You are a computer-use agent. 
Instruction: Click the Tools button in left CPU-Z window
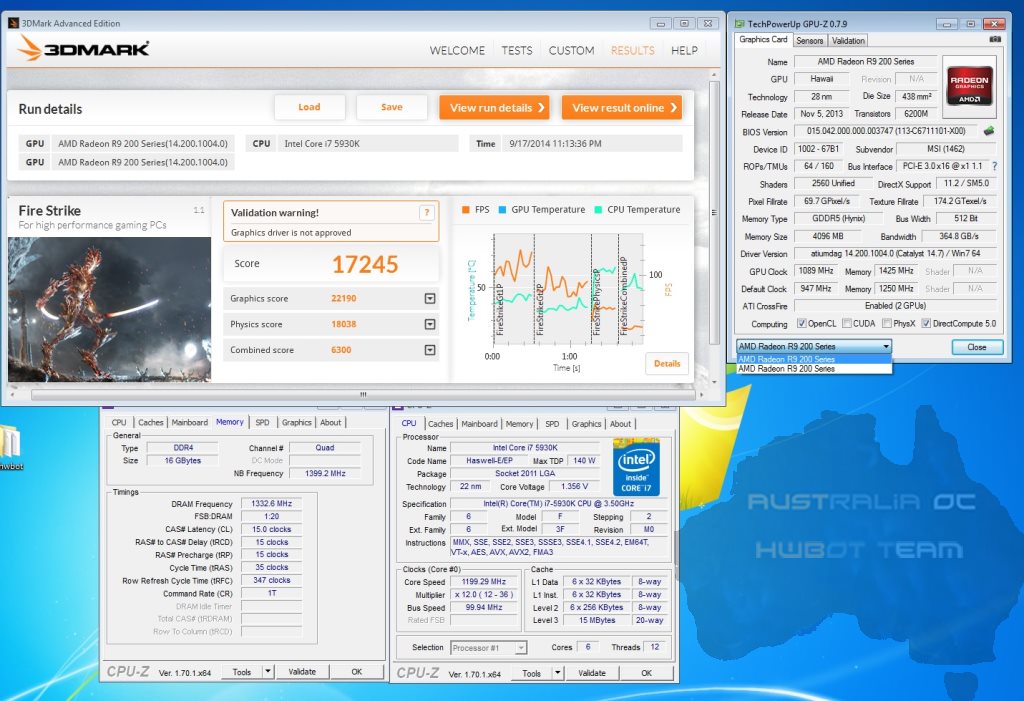pyautogui.click(x=242, y=672)
